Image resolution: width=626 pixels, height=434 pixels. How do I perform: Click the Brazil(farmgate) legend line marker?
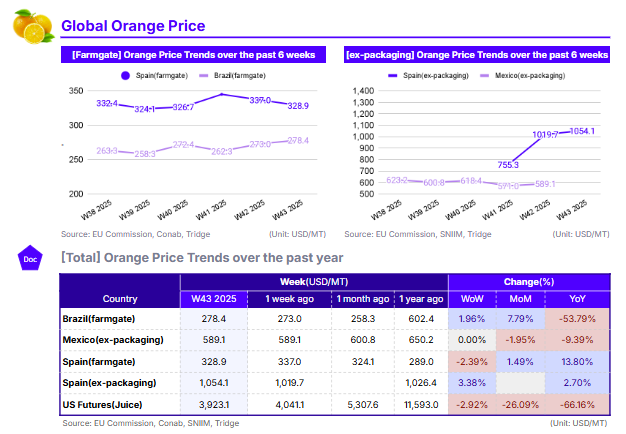click(204, 75)
